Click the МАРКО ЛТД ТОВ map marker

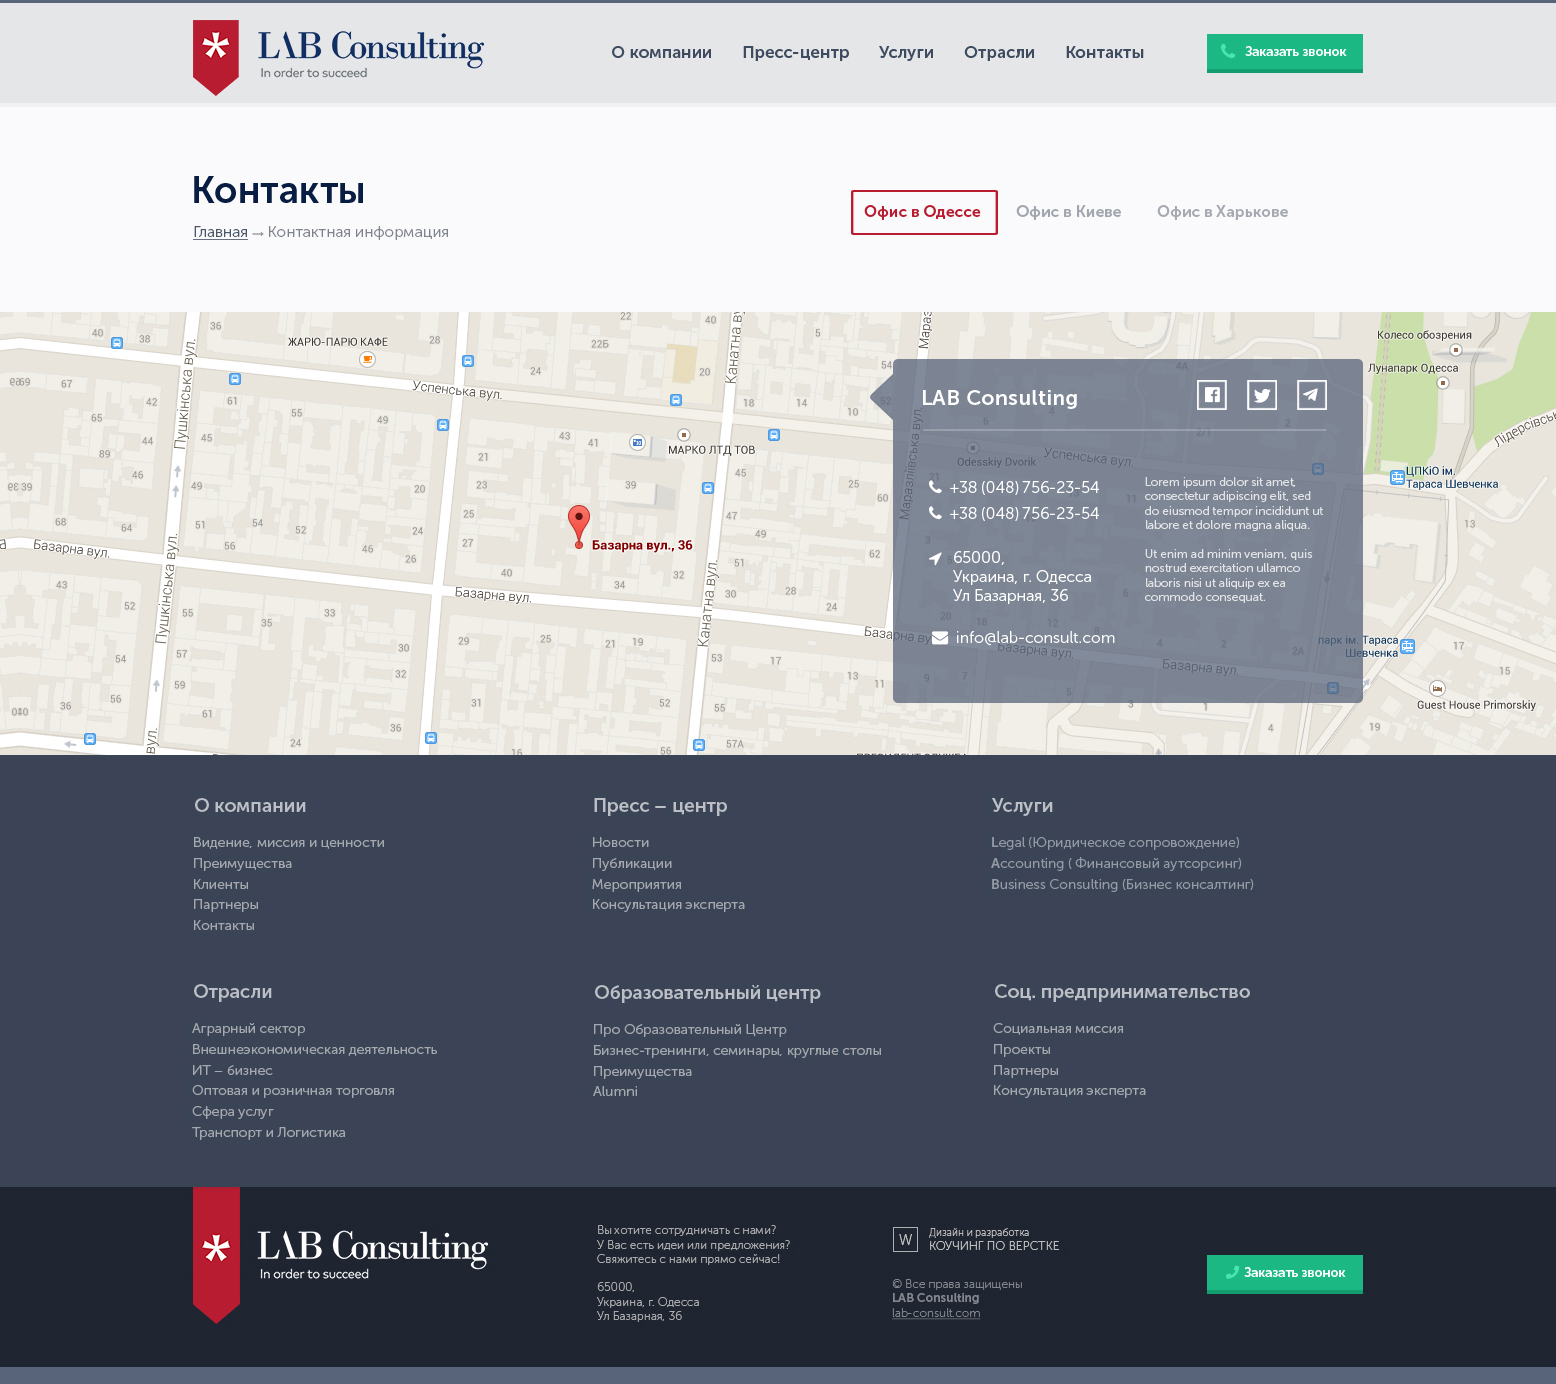(x=684, y=435)
